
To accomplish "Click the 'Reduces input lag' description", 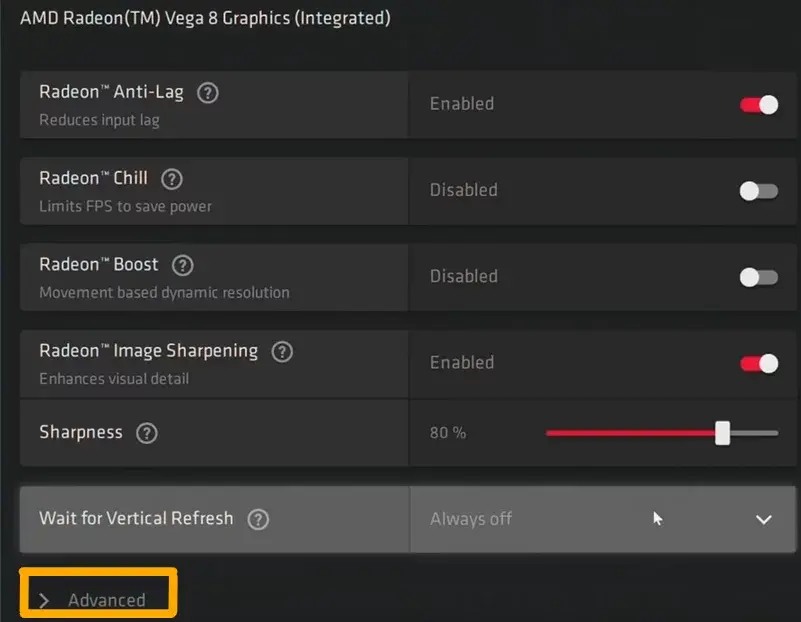I will tap(100, 120).
